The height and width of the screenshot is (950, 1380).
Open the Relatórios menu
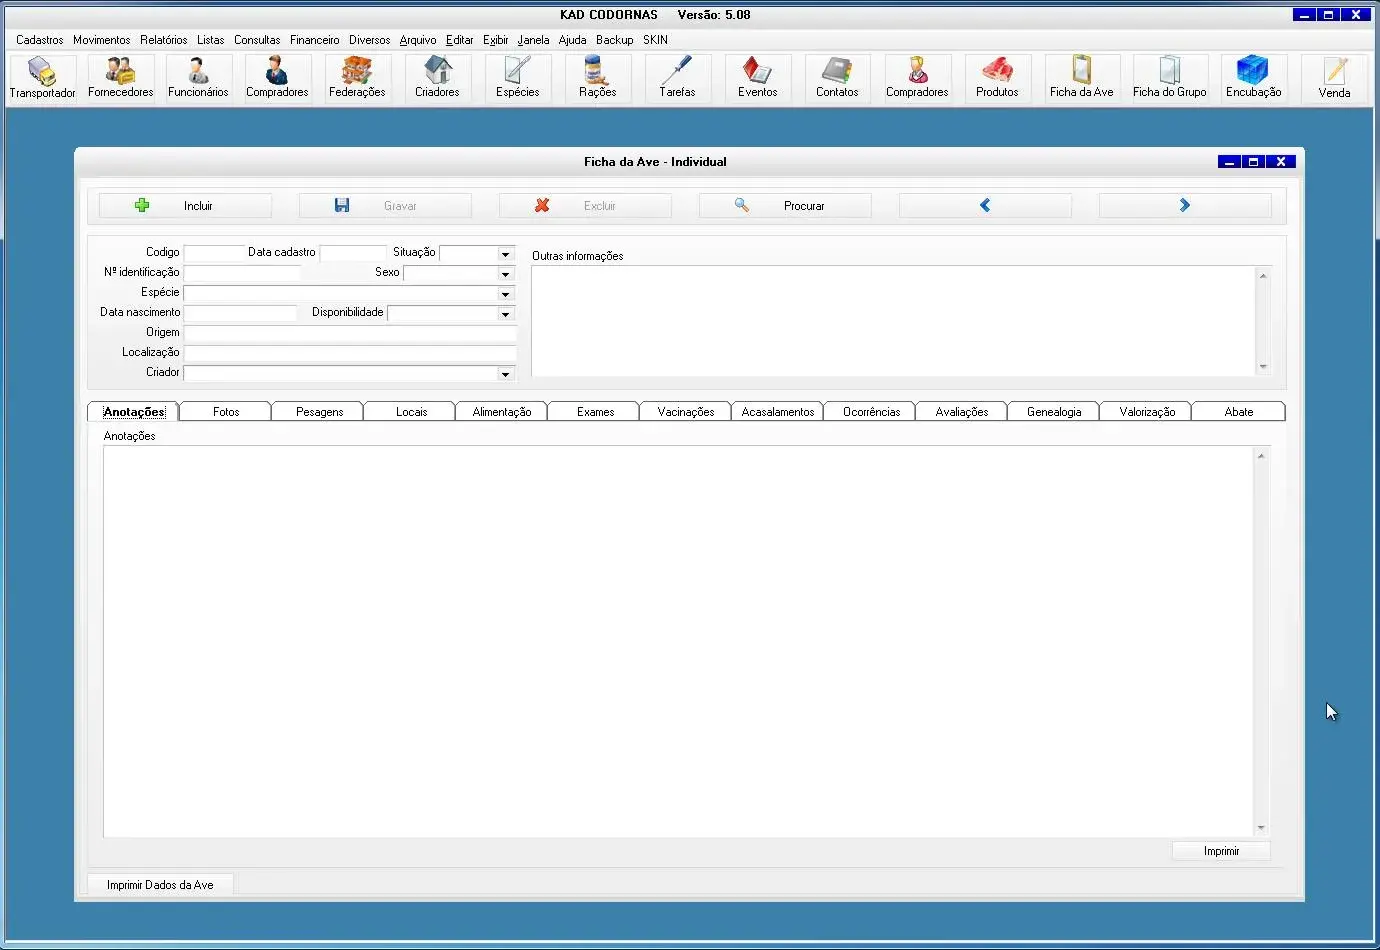163,40
